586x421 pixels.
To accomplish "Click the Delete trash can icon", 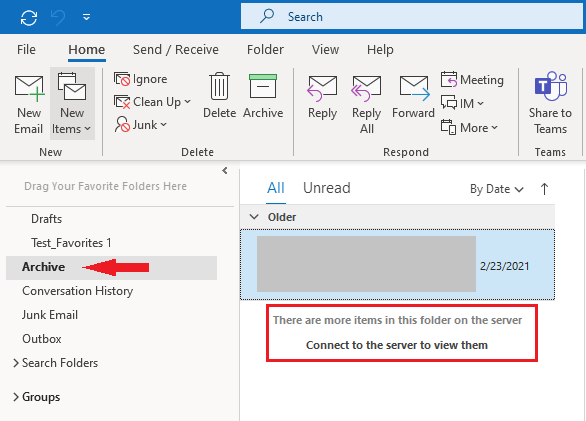I will coord(219,86).
